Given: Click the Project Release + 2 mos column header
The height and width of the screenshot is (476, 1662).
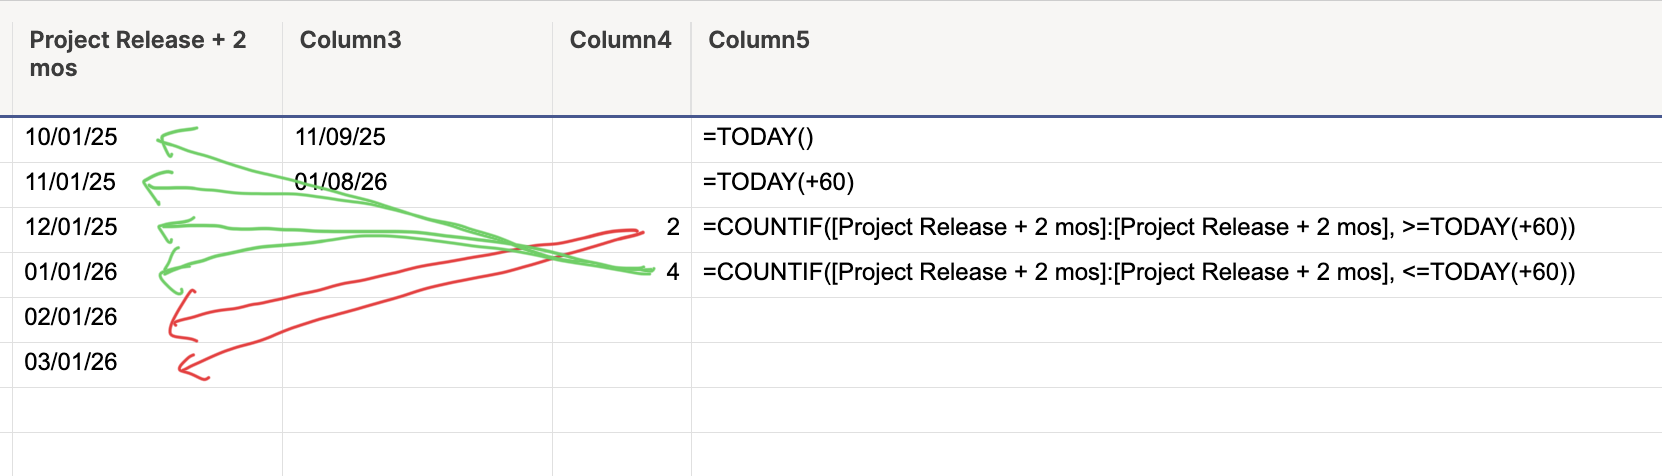Looking at the screenshot, I should pos(138,54).
